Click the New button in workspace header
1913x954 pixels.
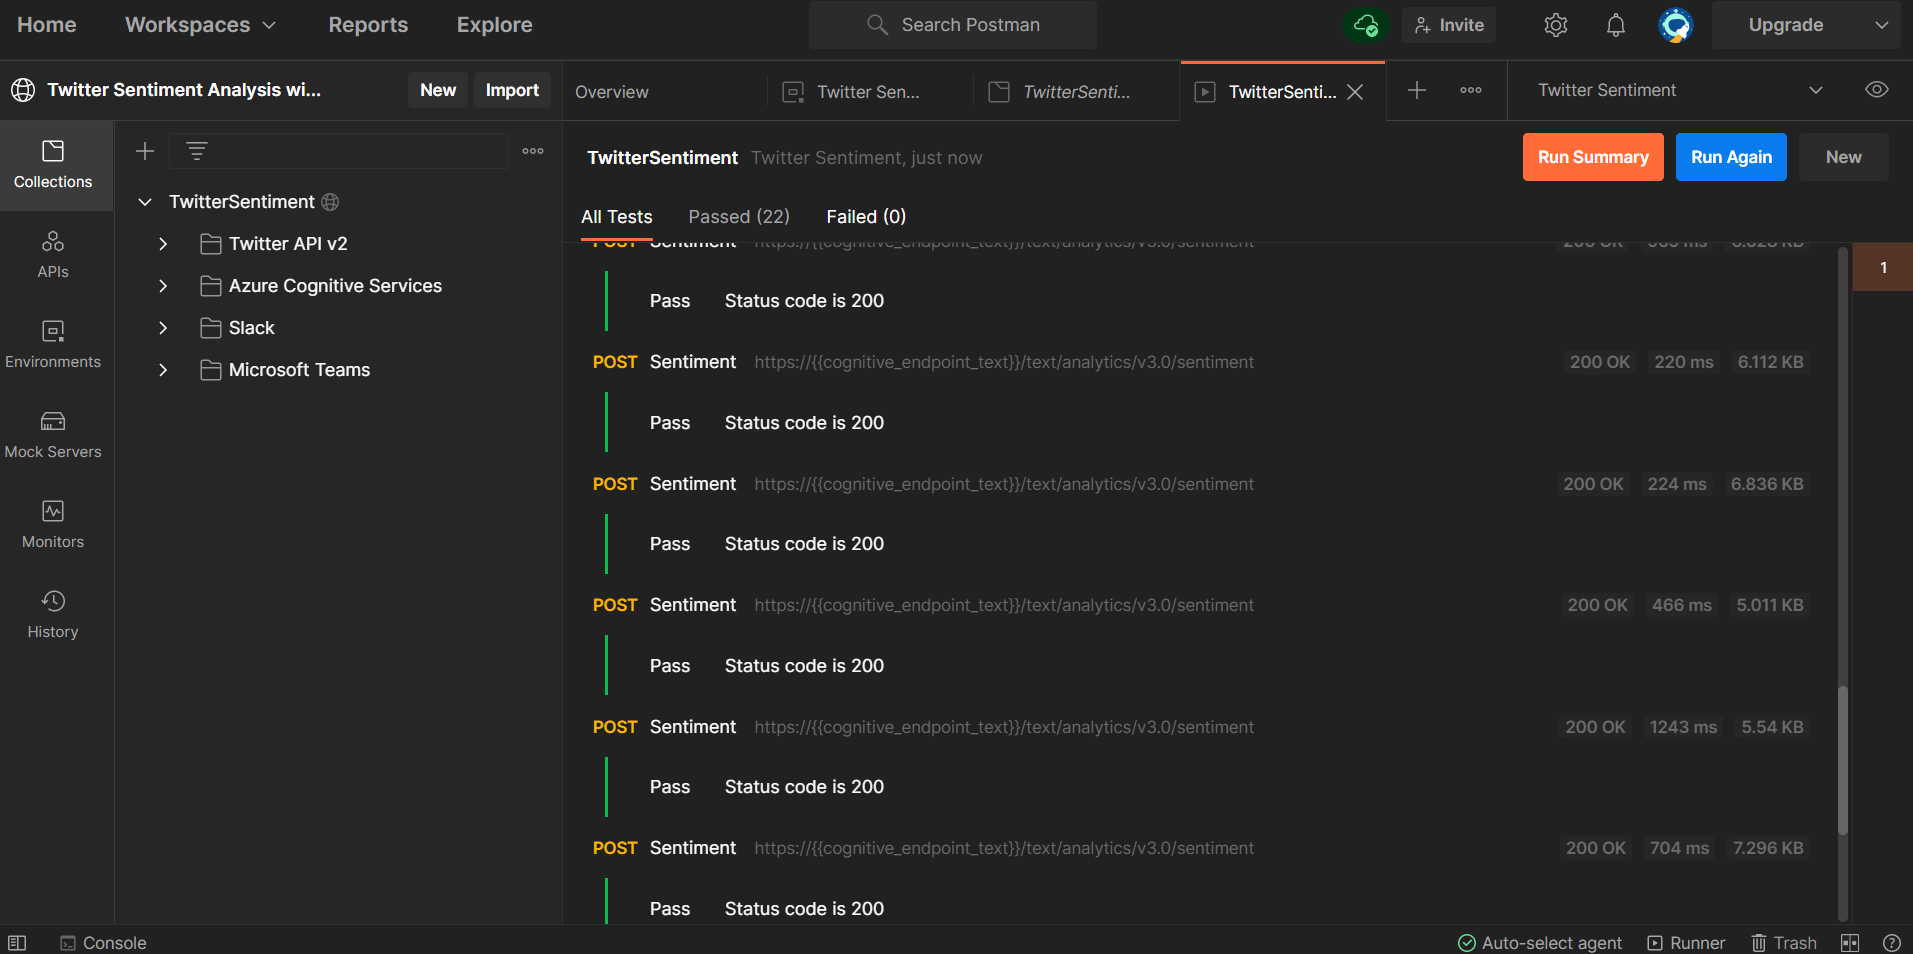click(438, 90)
